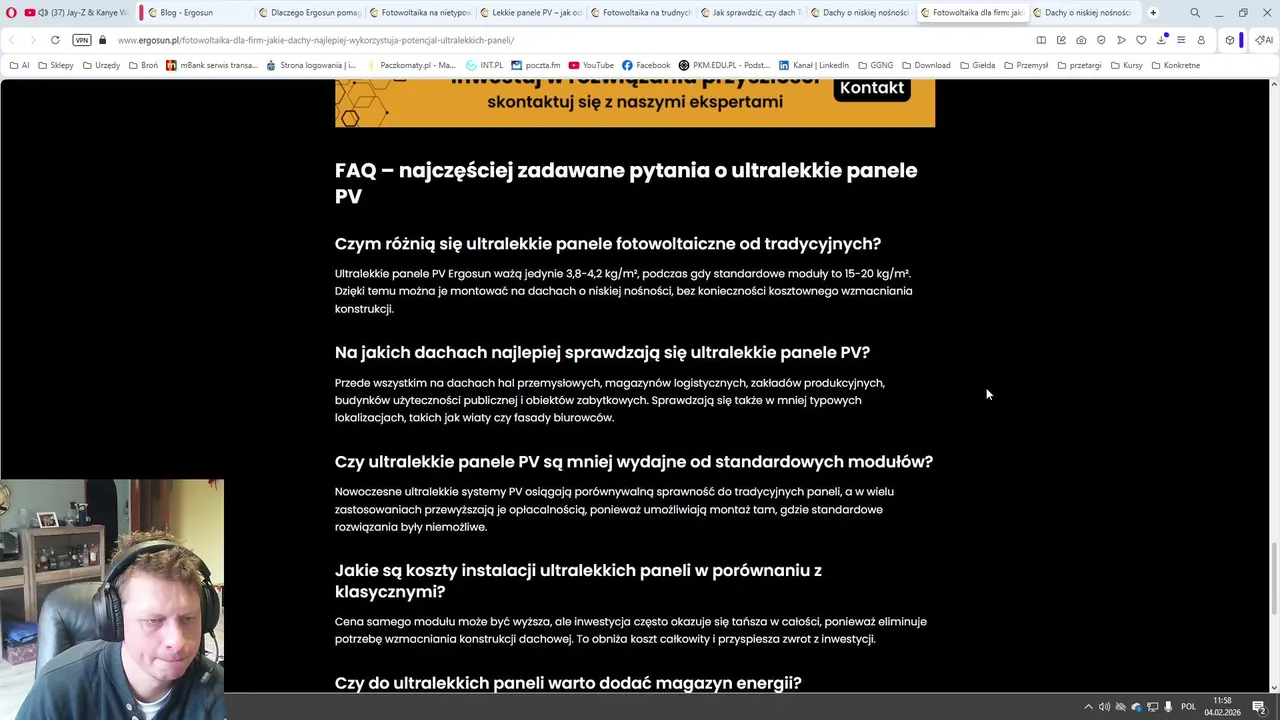
Task: Open the poczta.fm bookmark
Action: [x=536, y=65]
